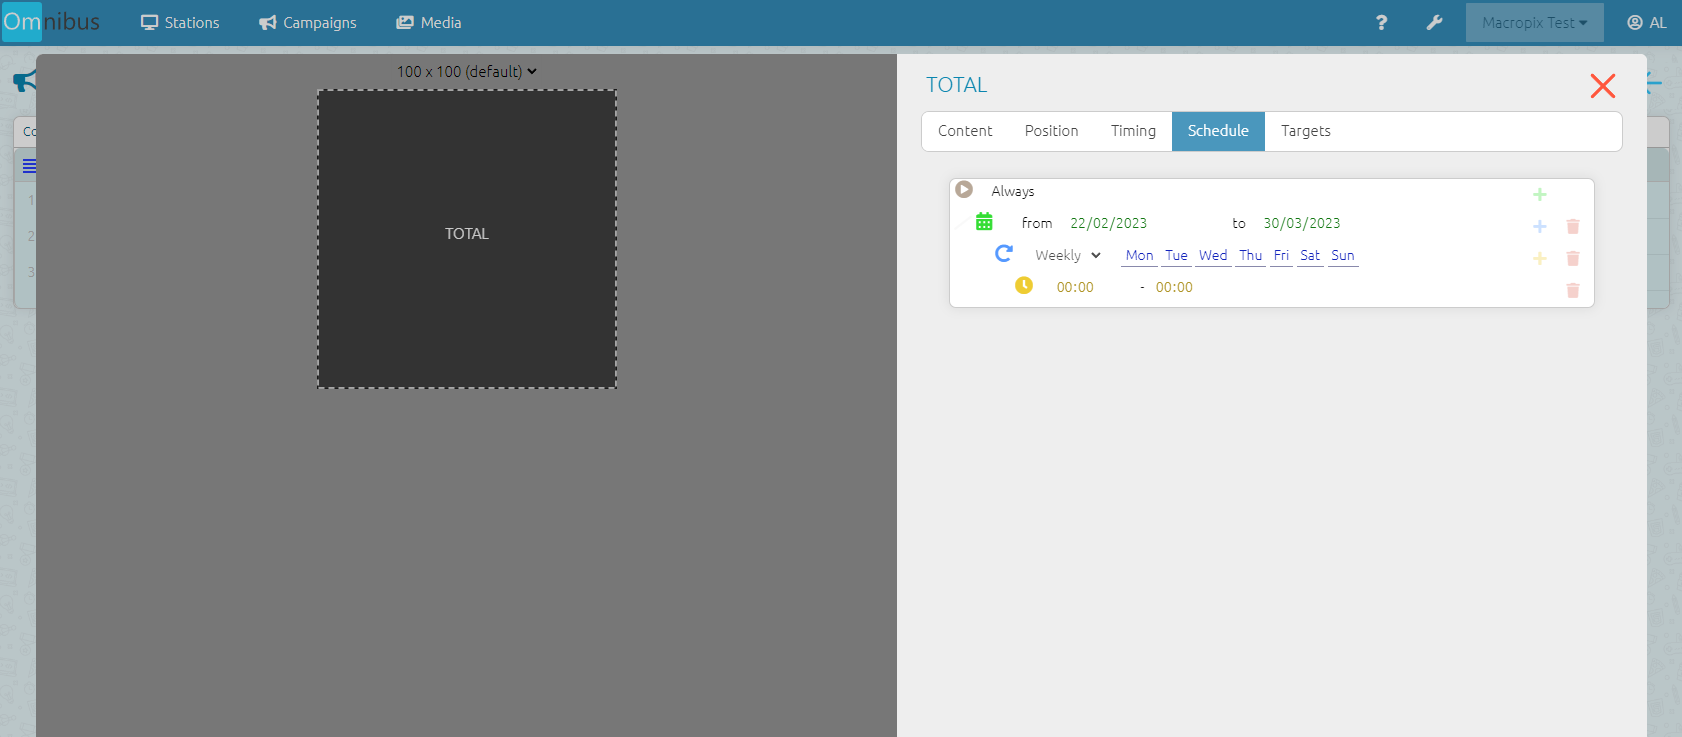Edit the from date 22/02/2023

point(1108,224)
